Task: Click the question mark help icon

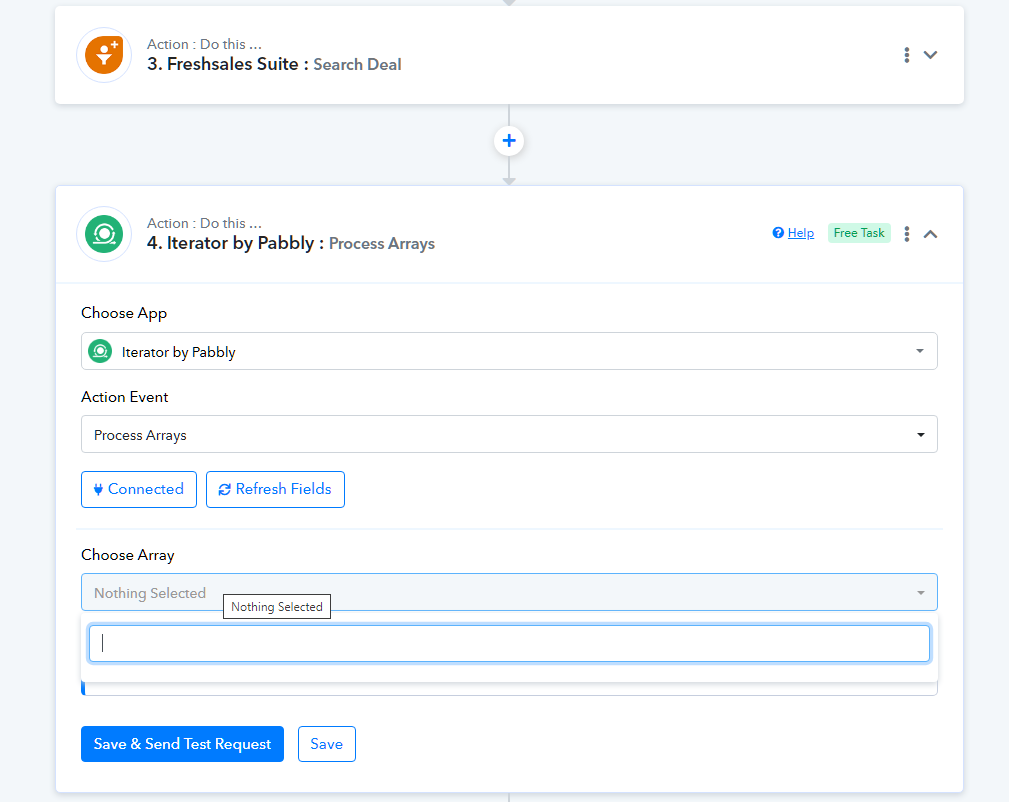Action: coord(778,233)
